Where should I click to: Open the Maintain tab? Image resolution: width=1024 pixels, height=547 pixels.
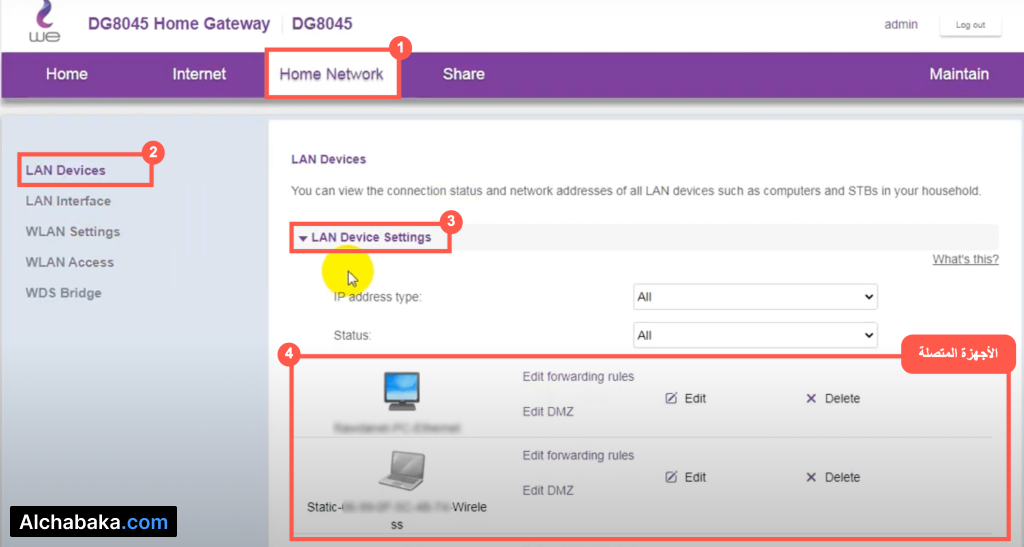[958, 74]
